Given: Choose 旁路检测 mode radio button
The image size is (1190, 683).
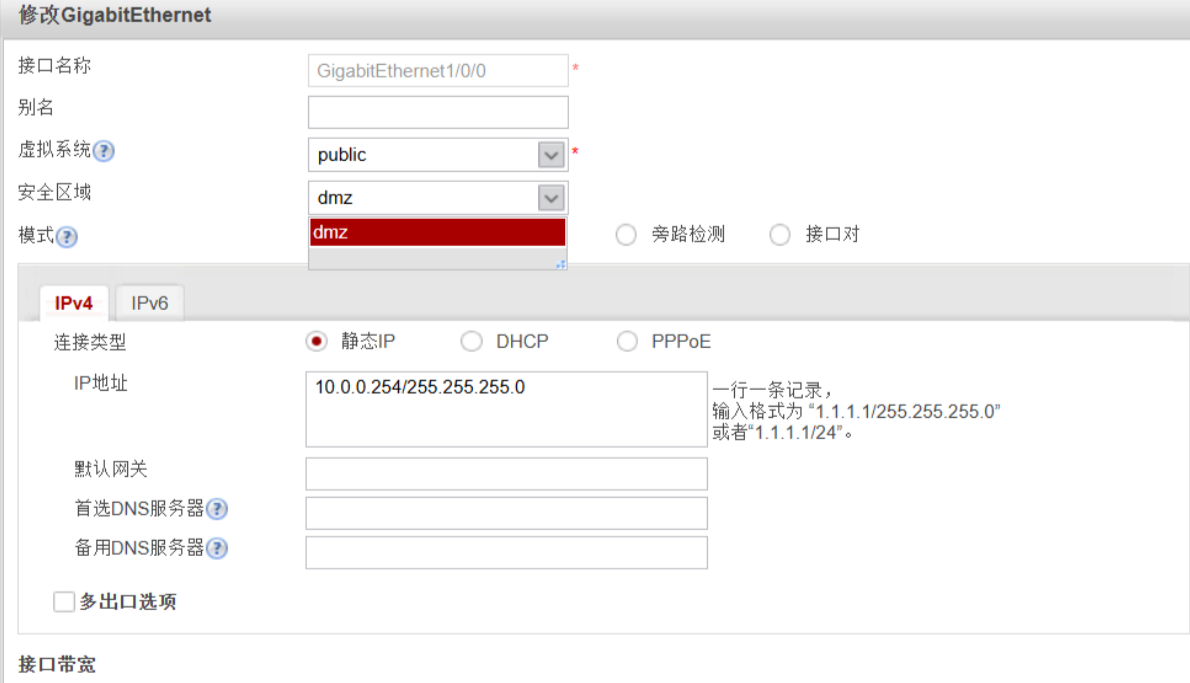Looking at the screenshot, I should (x=626, y=234).
